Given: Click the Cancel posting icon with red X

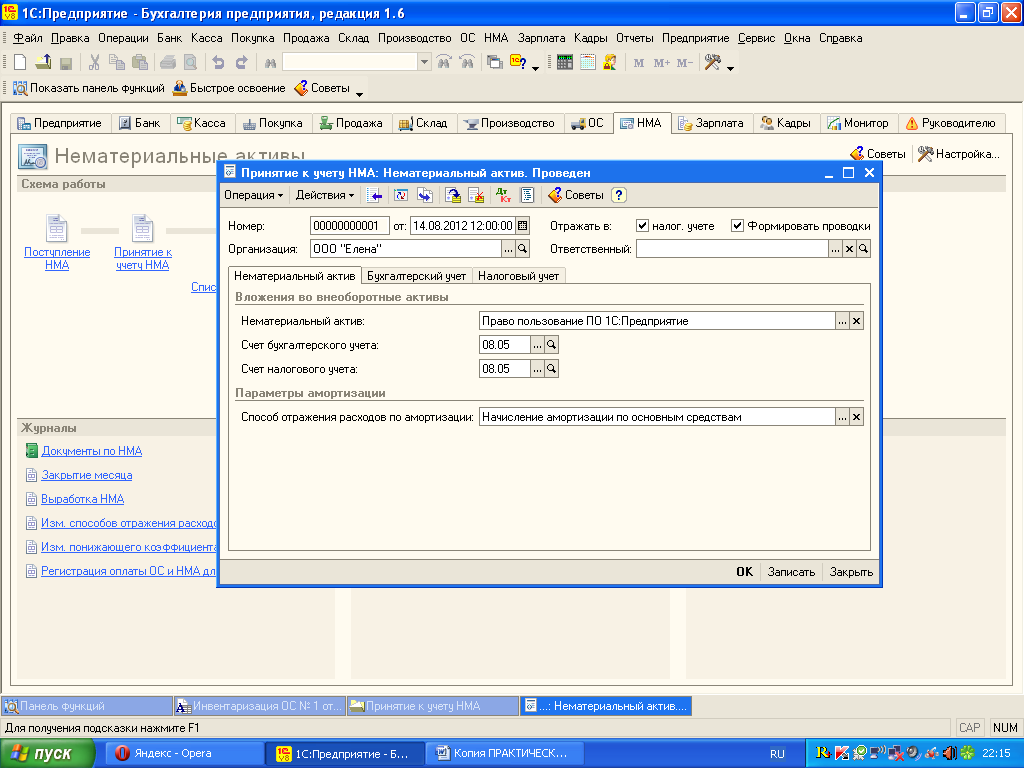Looking at the screenshot, I should tap(476, 195).
